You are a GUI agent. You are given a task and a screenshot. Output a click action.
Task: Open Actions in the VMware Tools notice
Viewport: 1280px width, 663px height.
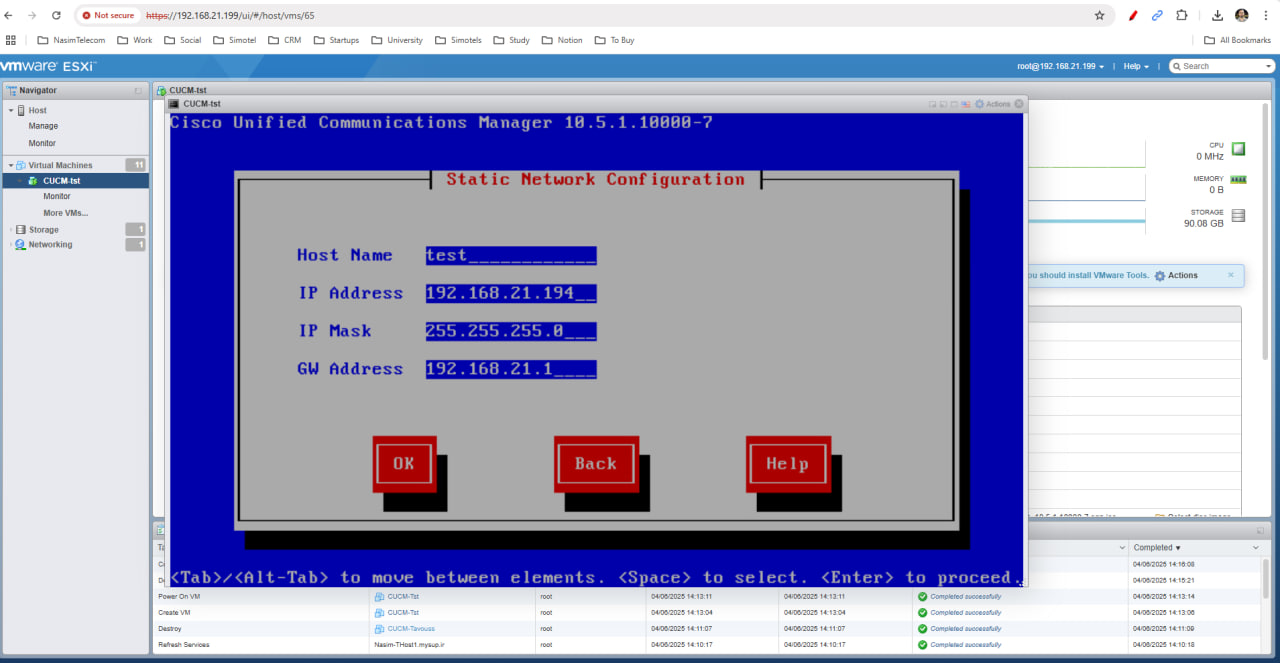pos(1176,275)
